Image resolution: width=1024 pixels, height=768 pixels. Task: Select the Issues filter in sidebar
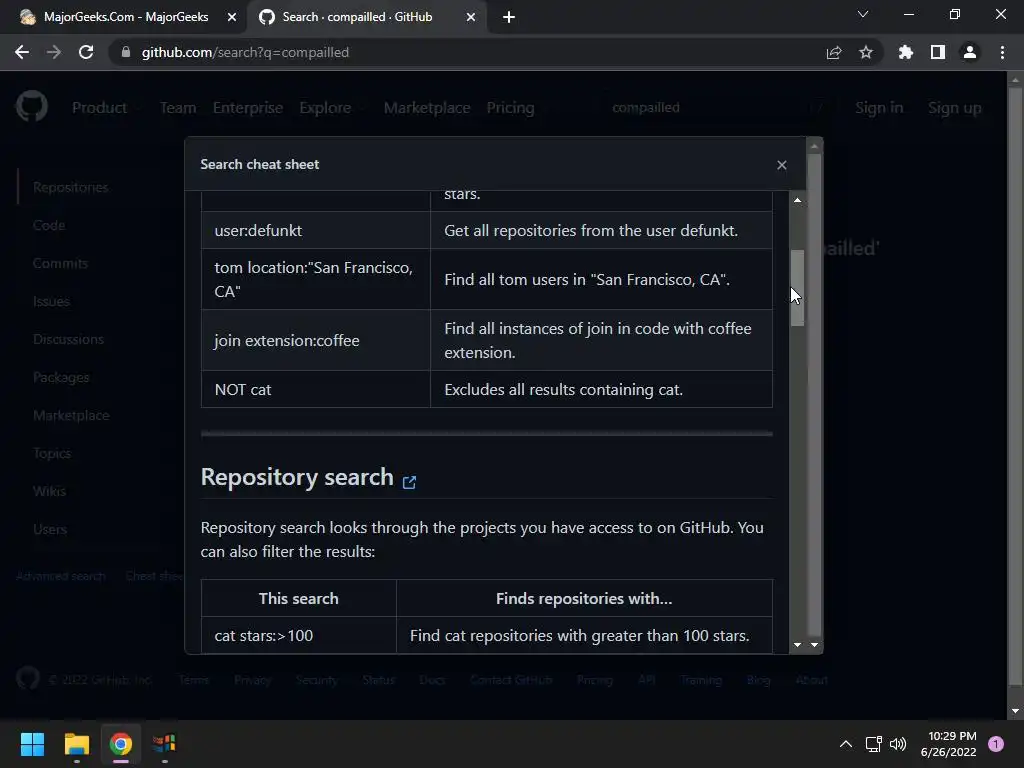click(51, 301)
